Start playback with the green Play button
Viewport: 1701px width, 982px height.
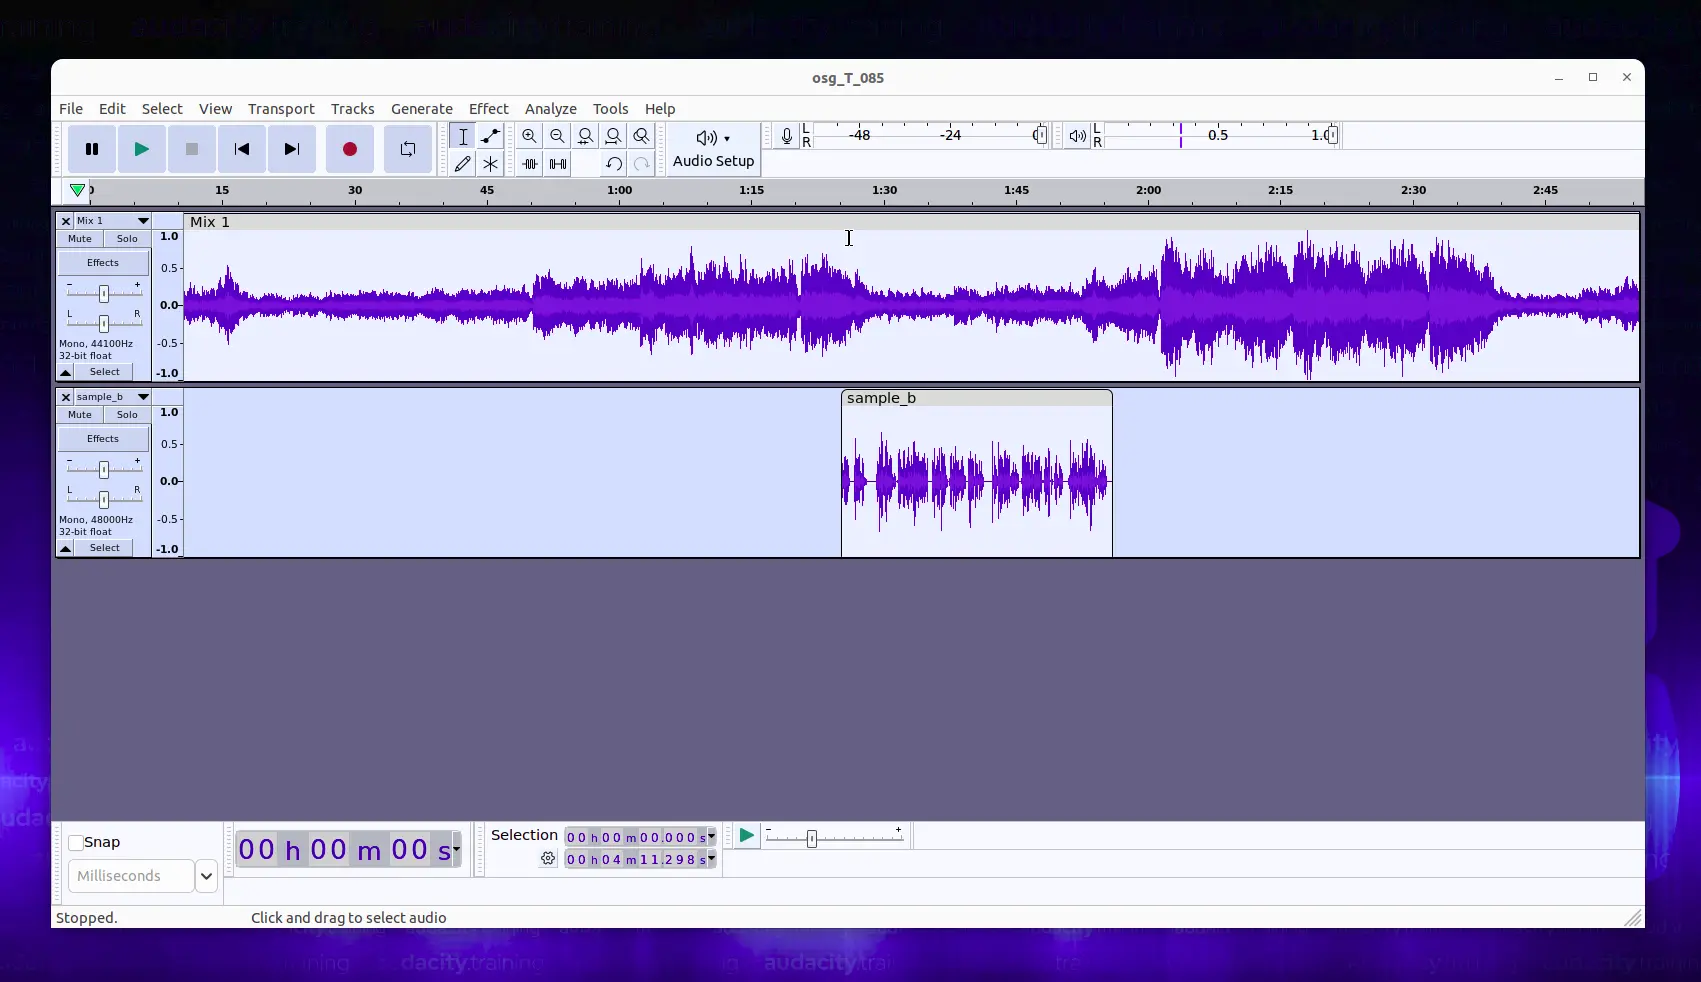(x=142, y=149)
